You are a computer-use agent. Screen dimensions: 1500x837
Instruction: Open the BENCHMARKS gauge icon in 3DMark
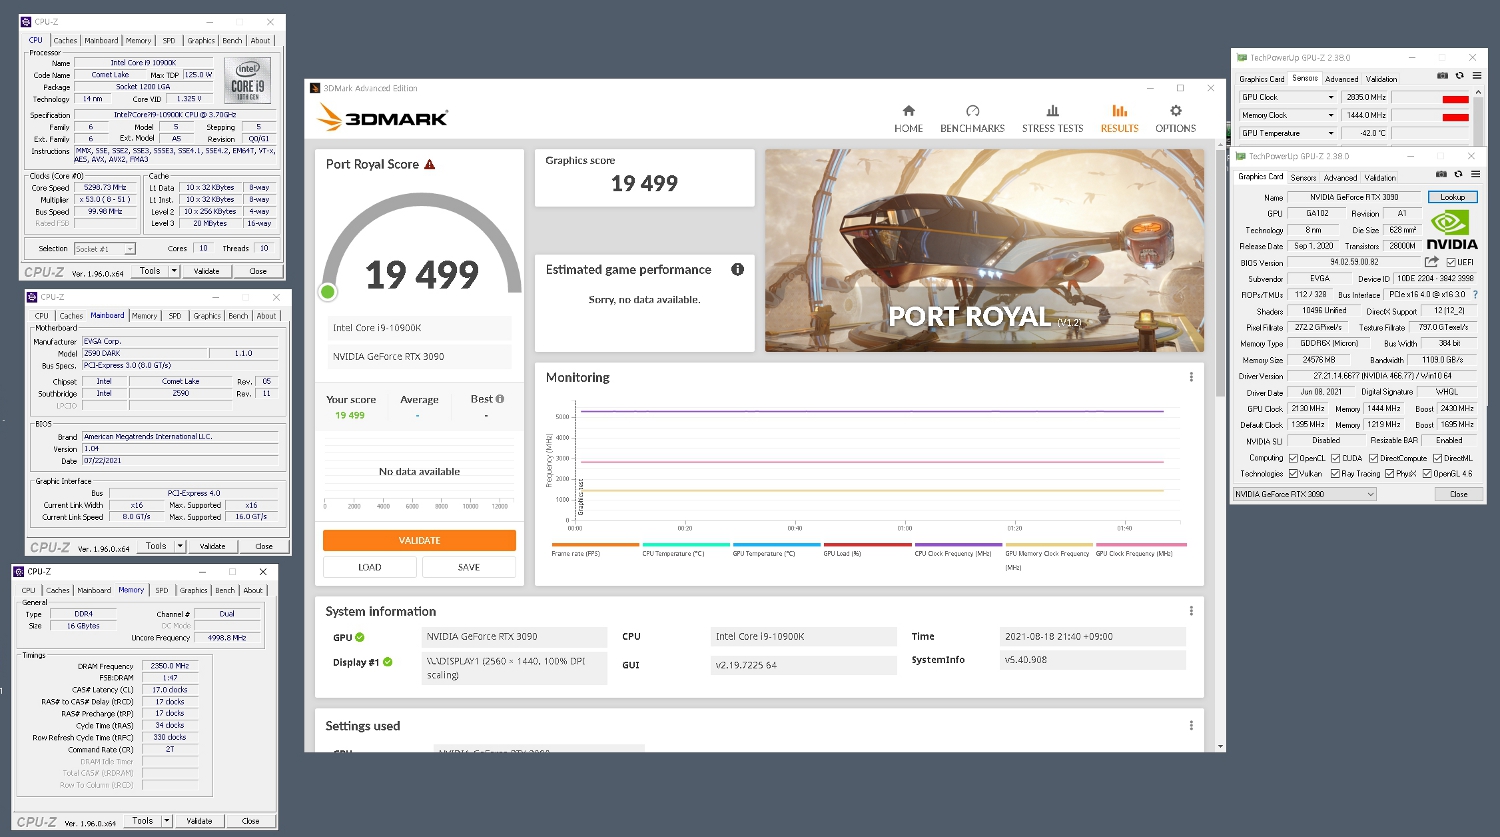coord(972,111)
